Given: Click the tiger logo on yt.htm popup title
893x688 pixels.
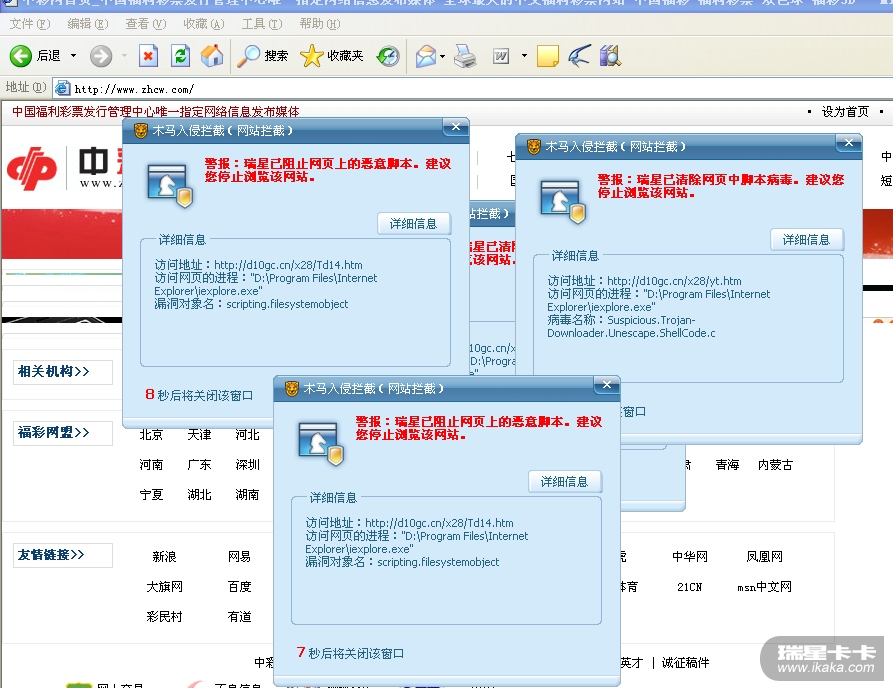Looking at the screenshot, I should click(x=533, y=147).
